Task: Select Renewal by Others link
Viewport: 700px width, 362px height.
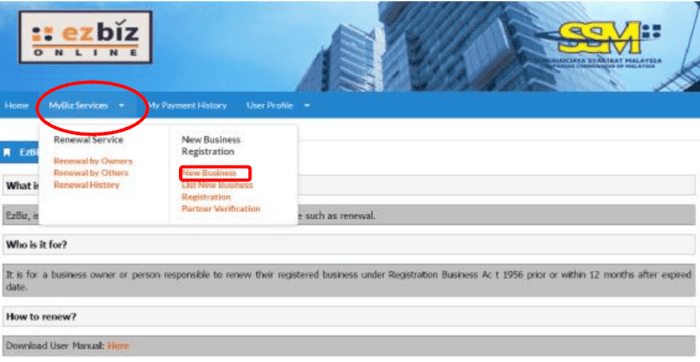Action: pyautogui.click(x=91, y=173)
